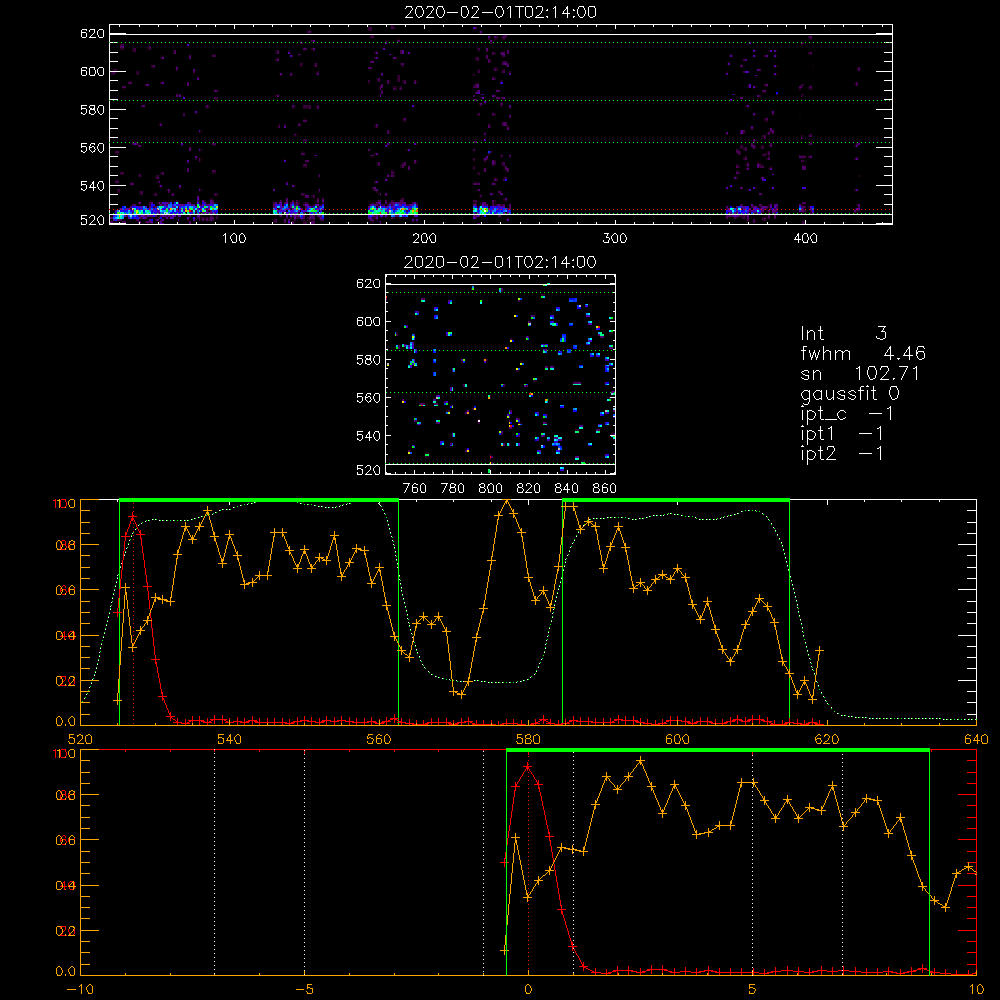Viewport: 1000px width, 1000px height.
Task: Click the small middle plot title 2020-02-01T02:14:00
Action: tap(501, 262)
